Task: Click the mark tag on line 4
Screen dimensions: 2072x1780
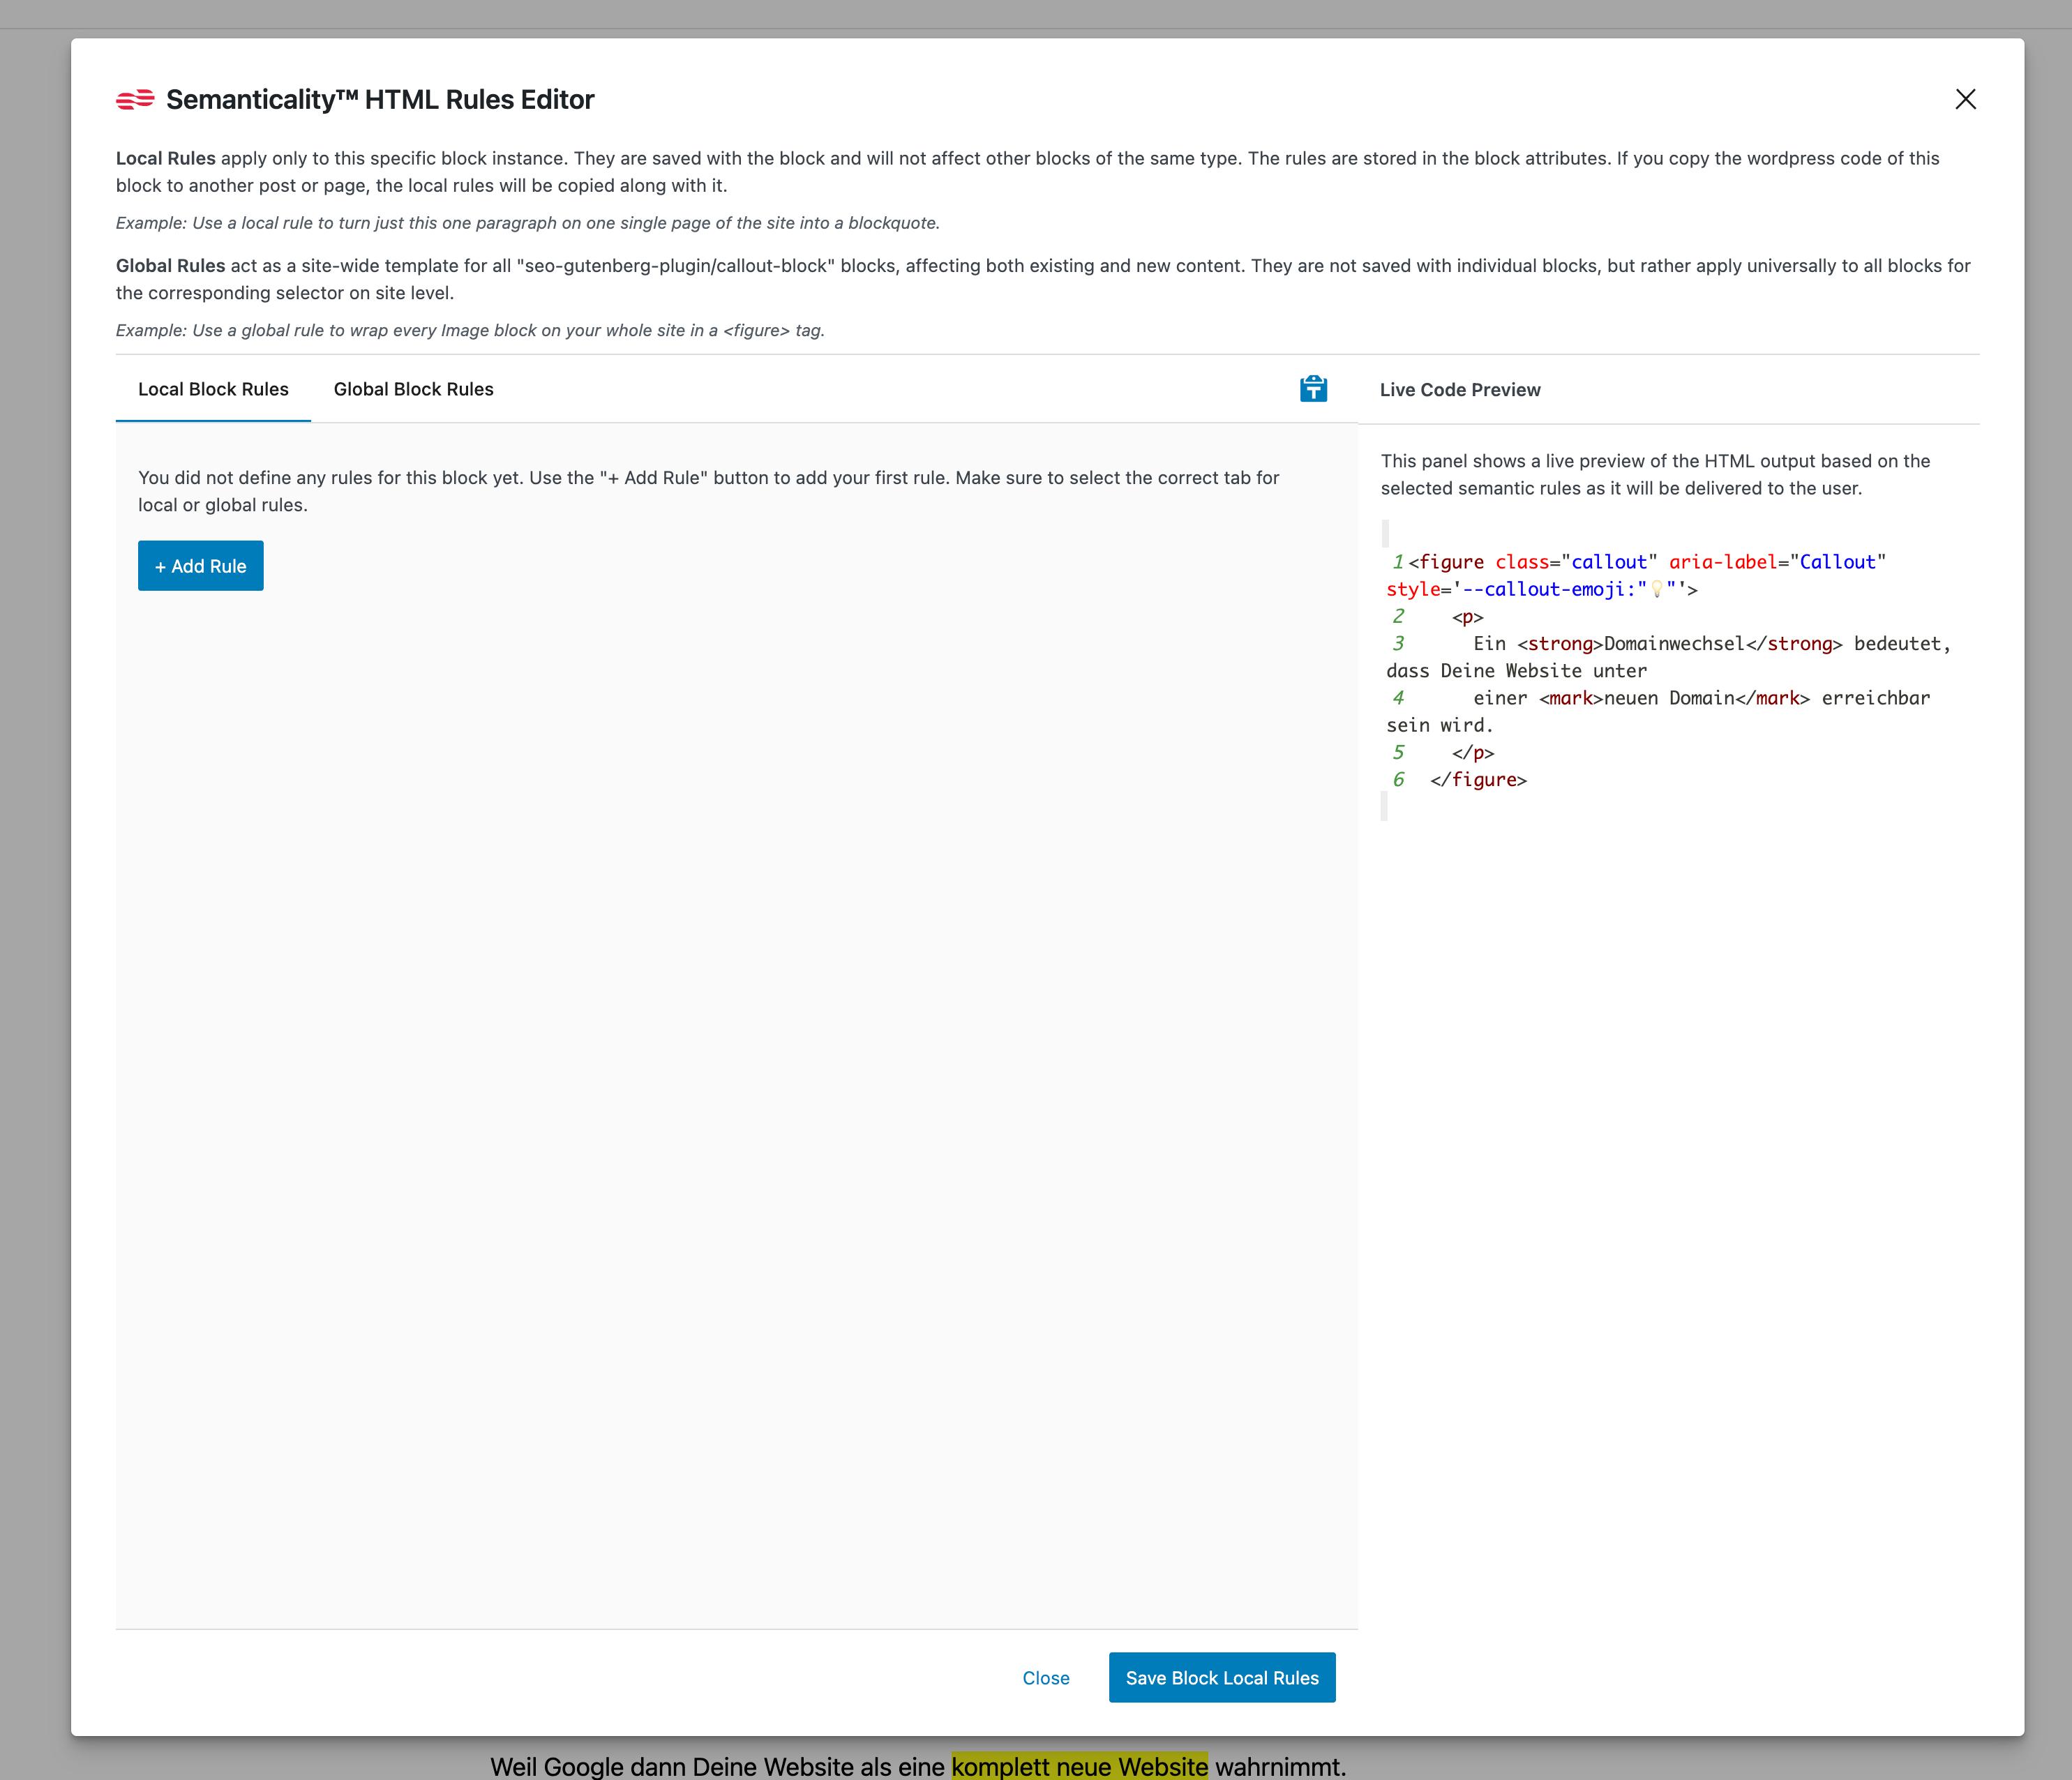Action: click(x=1570, y=698)
